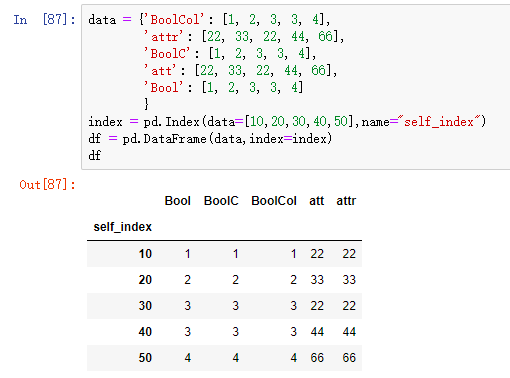Click pd.Index in the index assignment line

click(x=171, y=122)
